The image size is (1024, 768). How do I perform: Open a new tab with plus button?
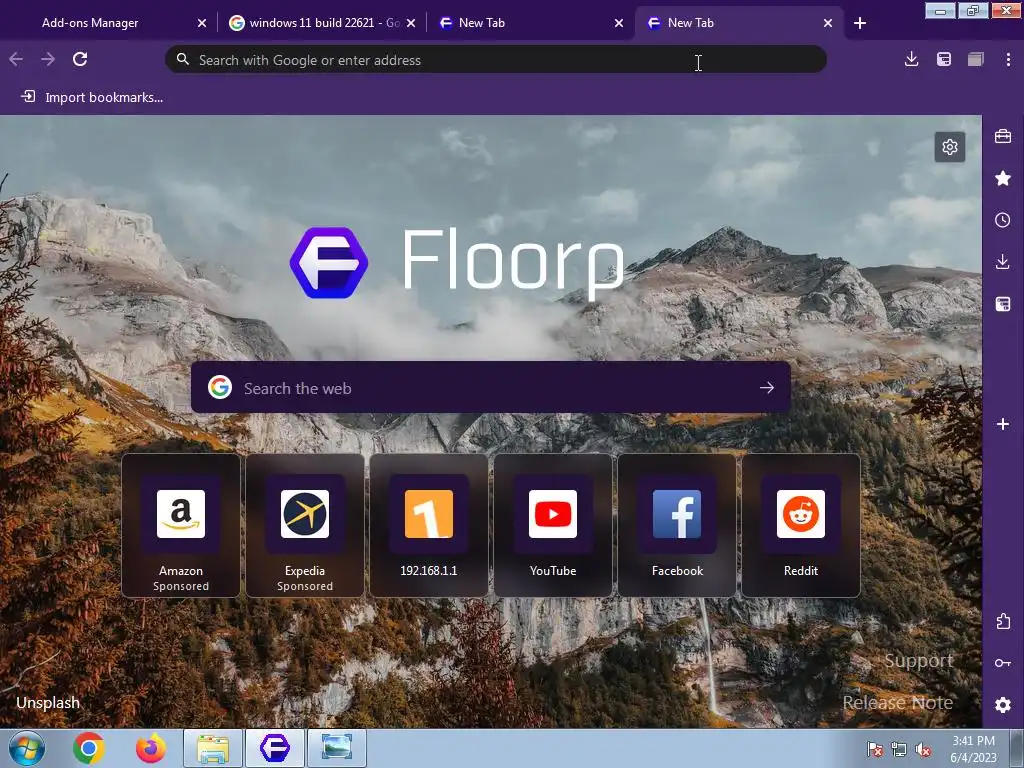859,23
